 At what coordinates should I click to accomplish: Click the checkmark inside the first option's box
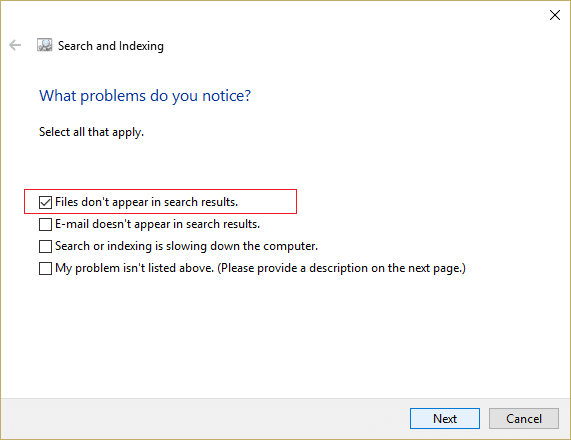[45, 202]
